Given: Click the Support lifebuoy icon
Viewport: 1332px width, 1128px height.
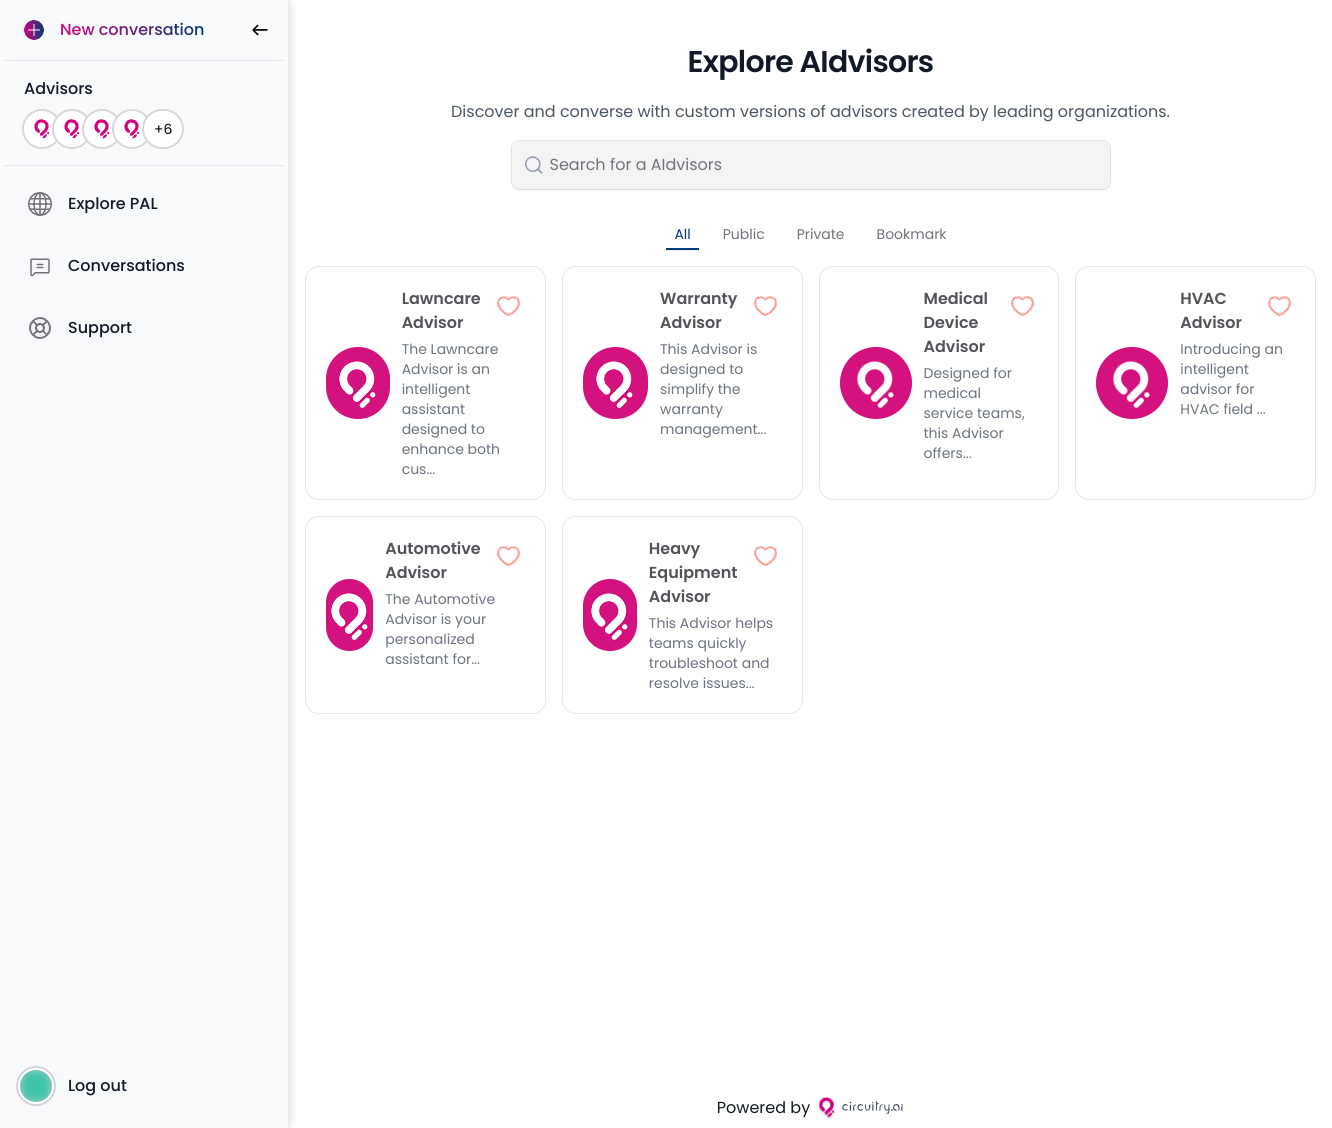Looking at the screenshot, I should coord(40,328).
